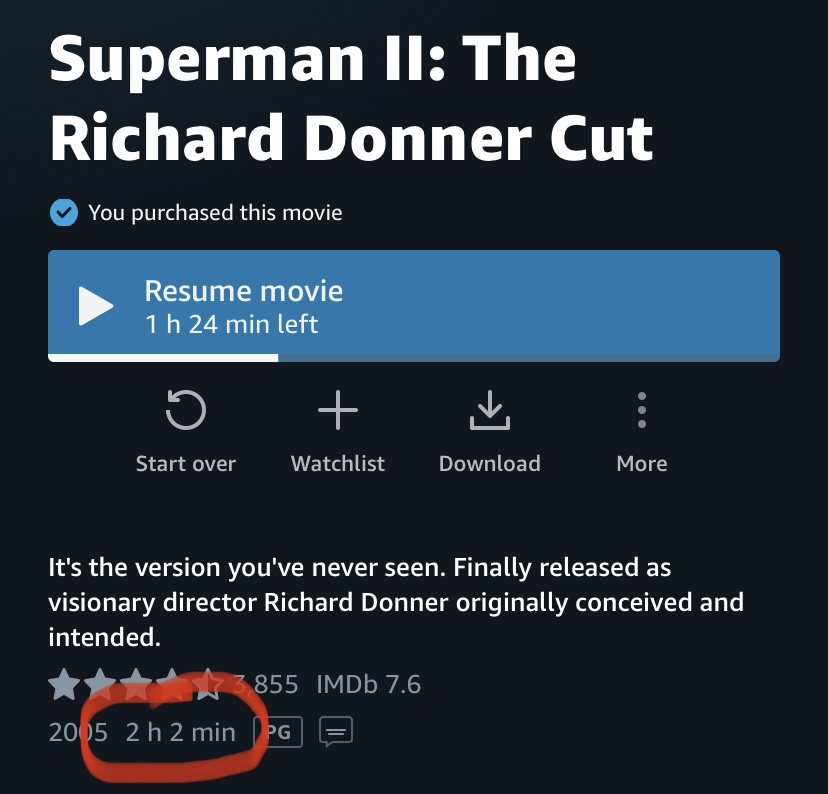The width and height of the screenshot is (828, 794).
Task: Select the "Watchlist" text label
Action: pyautogui.click(x=337, y=464)
